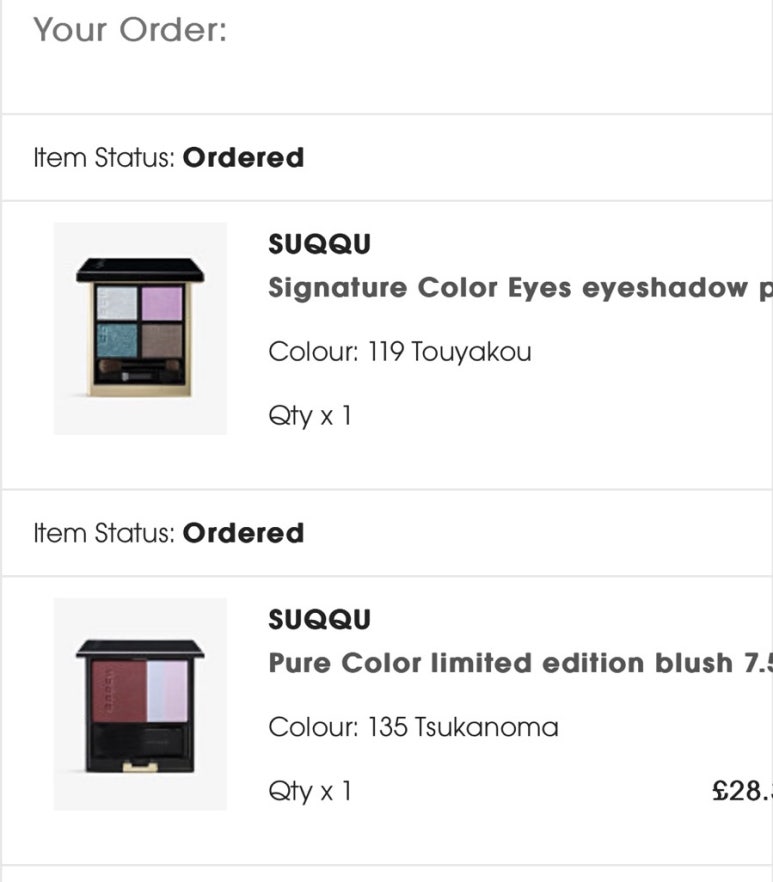Click the Signature Color Eyes eyeshadow title
The image size is (773, 882).
tap(520, 288)
